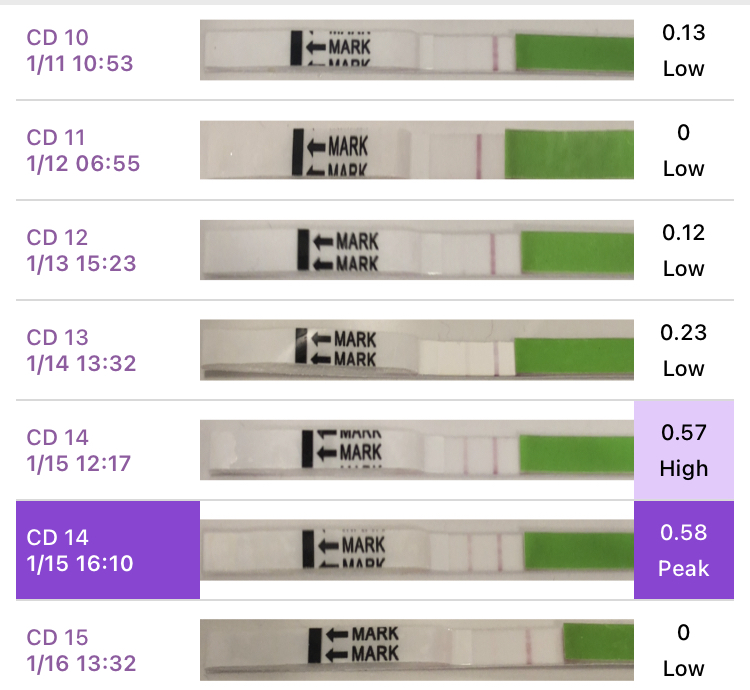Screen dimensions: 750x690
Task: Open the test strip photo from 1/11 10:53
Action: click(418, 50)
